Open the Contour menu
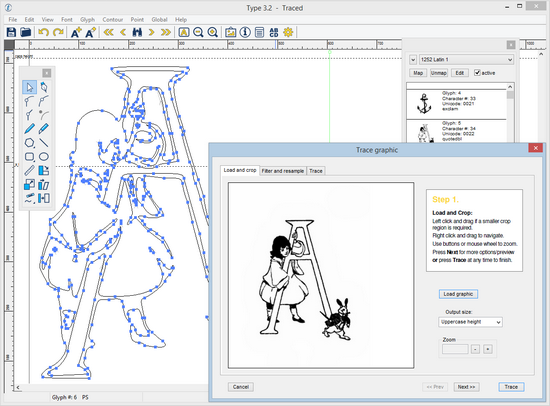550x406 pixels. (x=113, y=20)
